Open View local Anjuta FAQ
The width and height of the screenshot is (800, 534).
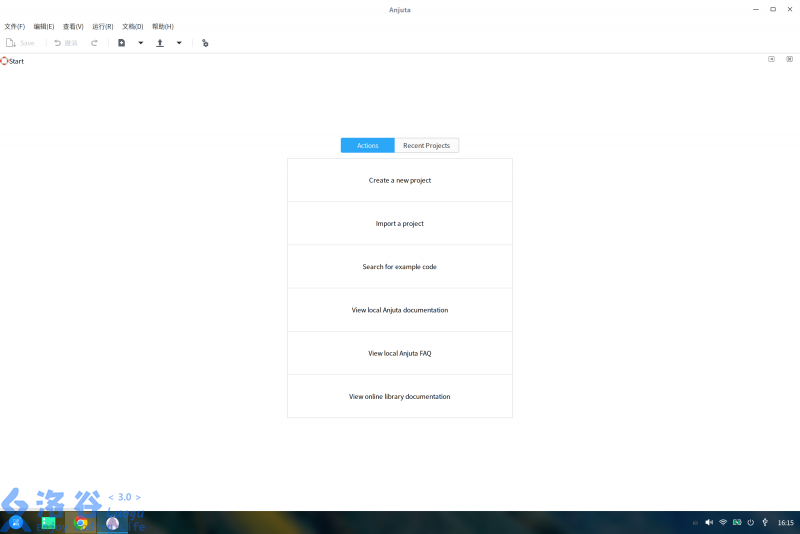tap(400, 354)
